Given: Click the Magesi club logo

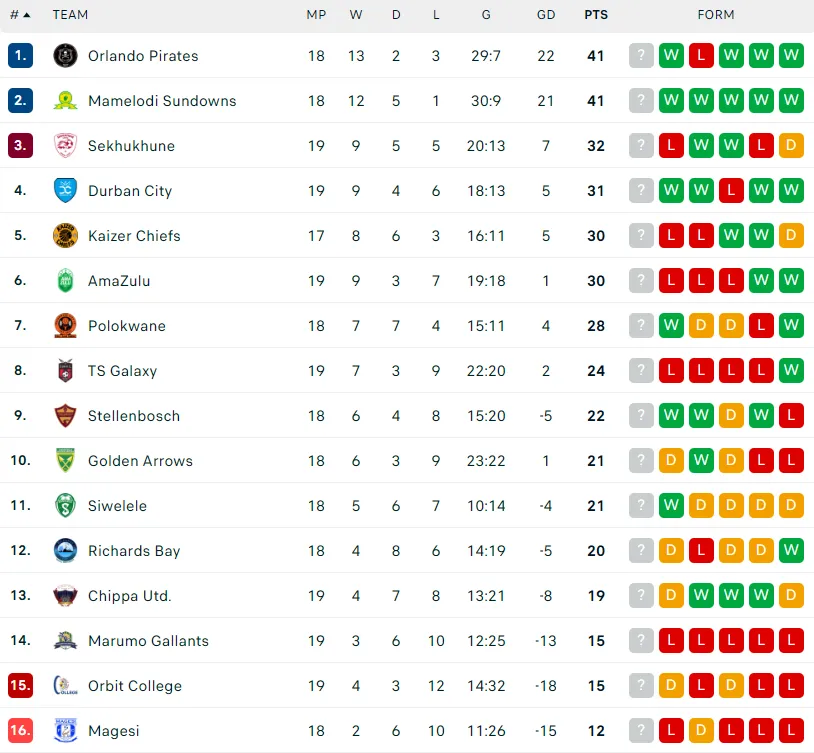Looking at the screenshot, I should coord(65,731).
